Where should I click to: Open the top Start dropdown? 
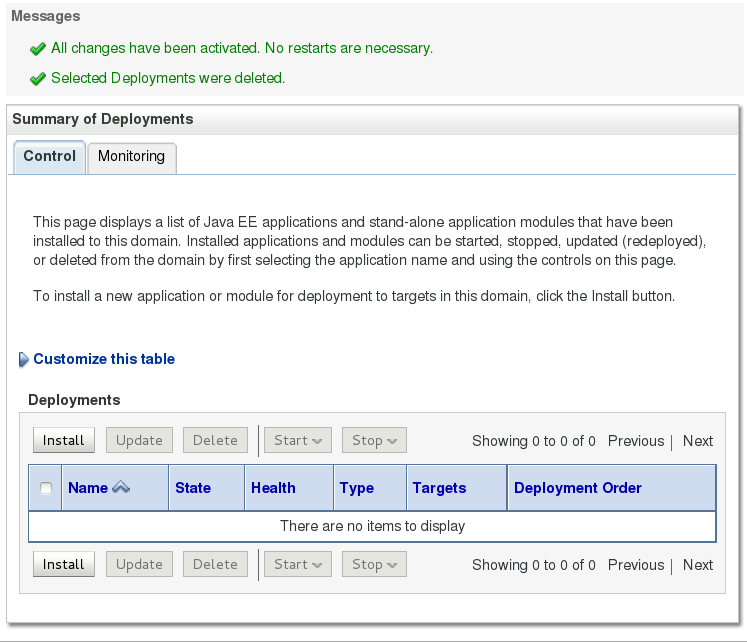(297, 440)
